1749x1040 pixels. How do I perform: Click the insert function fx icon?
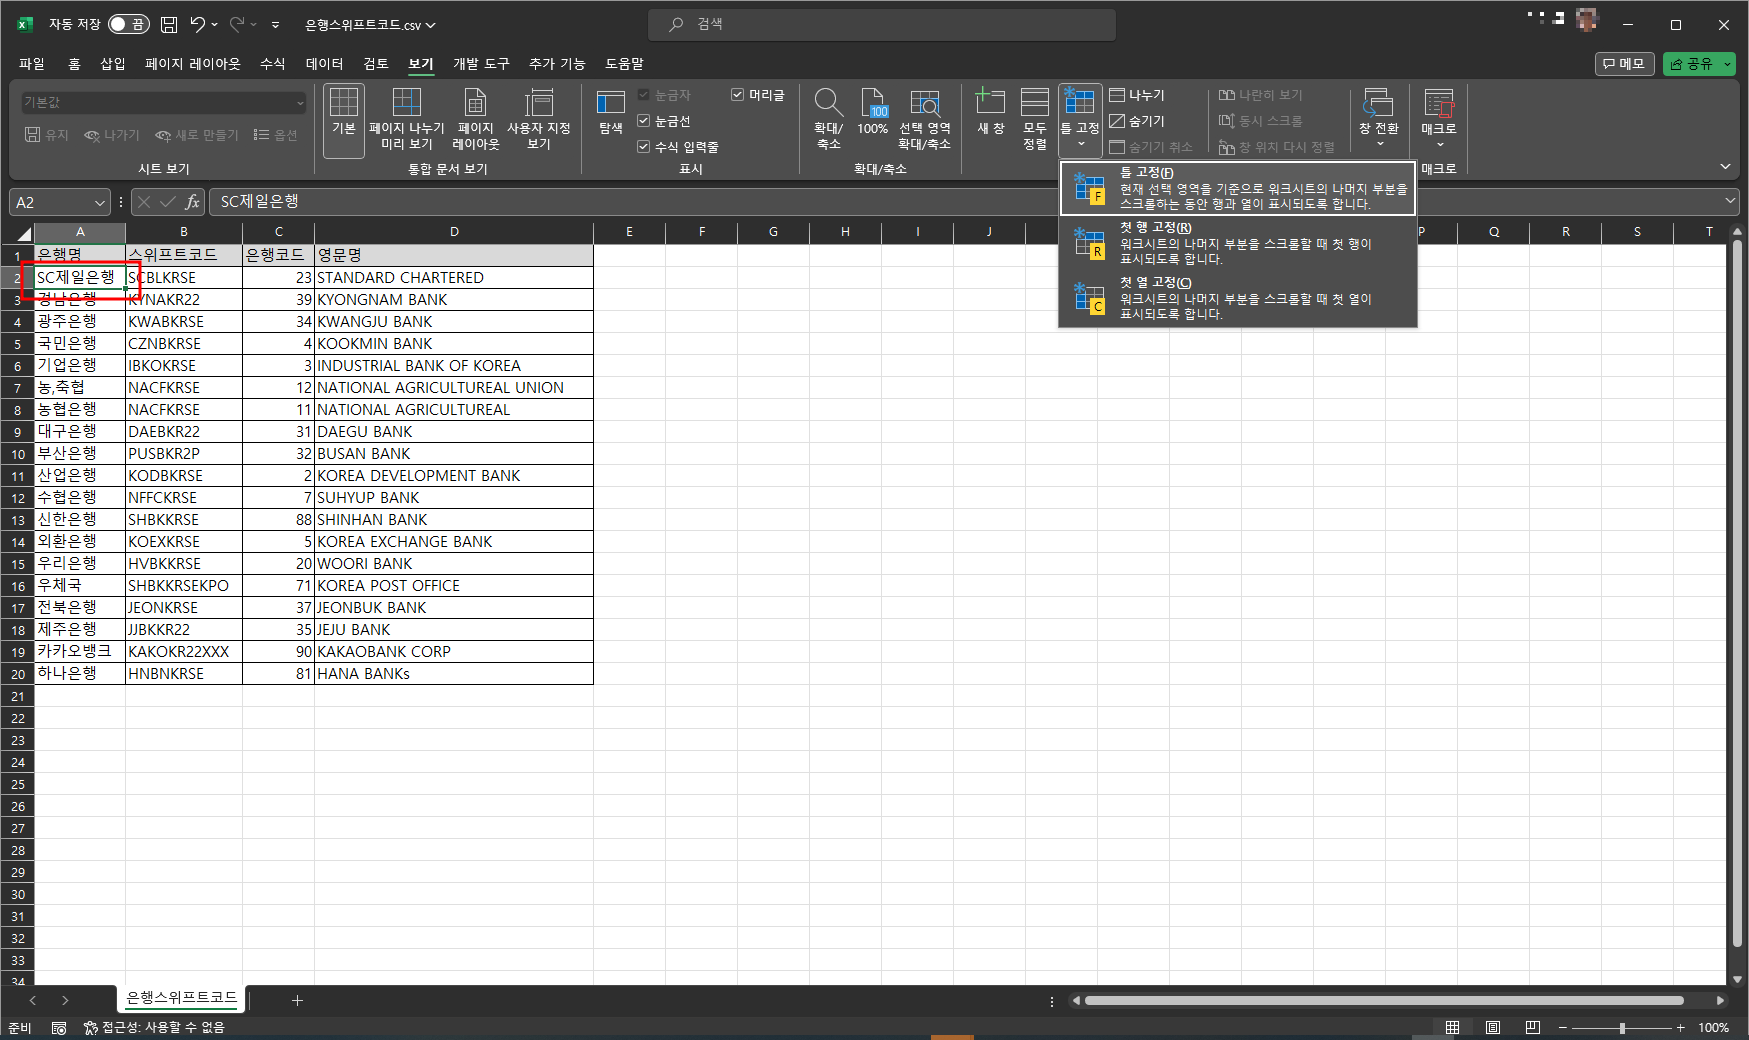[x=192, y=202]
